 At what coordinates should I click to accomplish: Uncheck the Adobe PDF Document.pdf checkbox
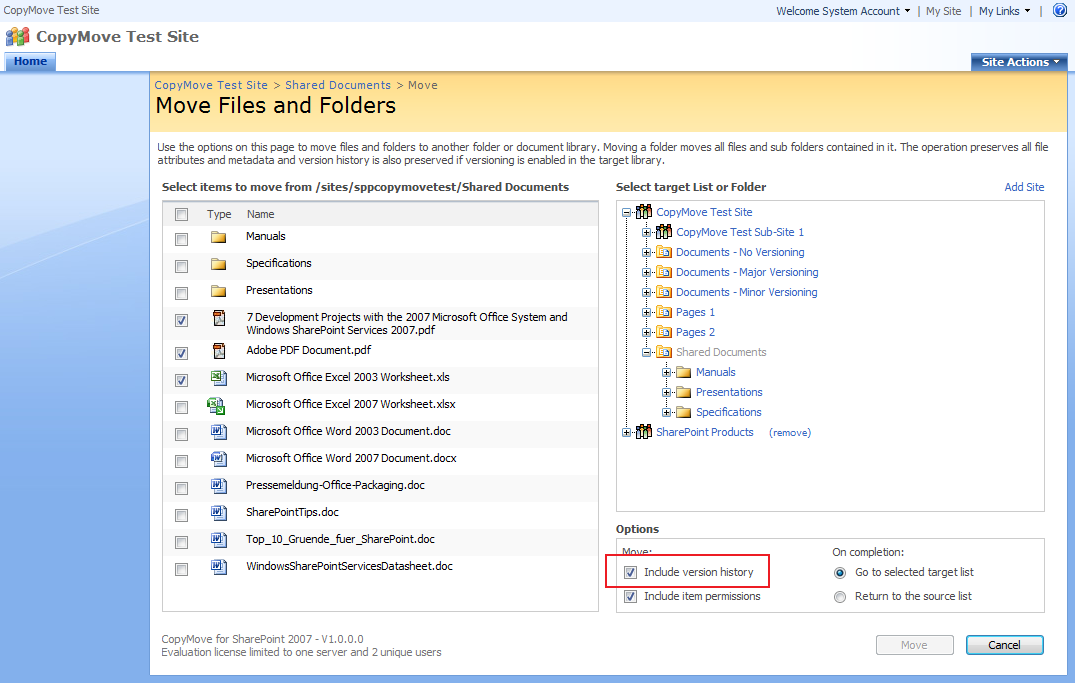click(182, 353)
